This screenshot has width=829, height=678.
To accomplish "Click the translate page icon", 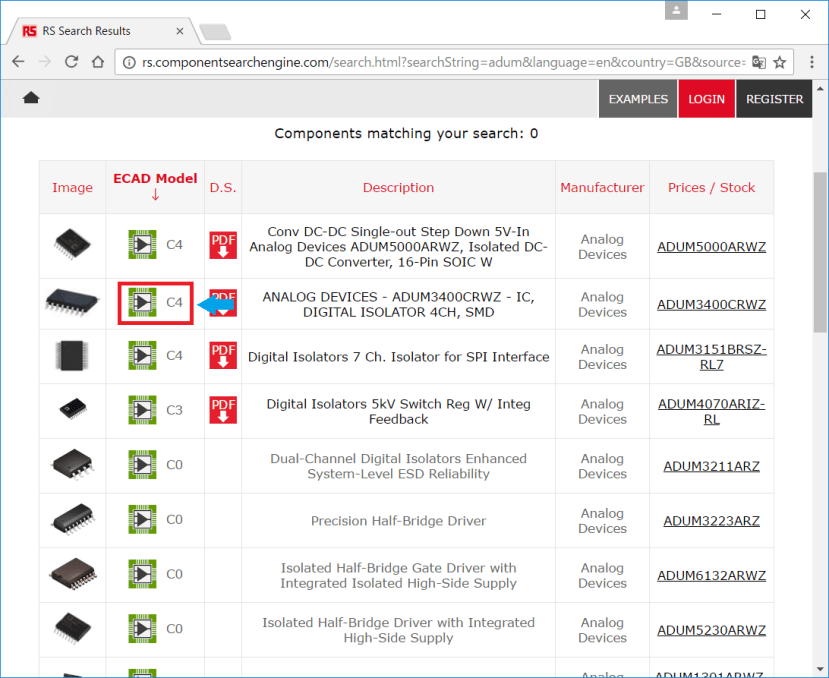I will click(x=759, y=62).
